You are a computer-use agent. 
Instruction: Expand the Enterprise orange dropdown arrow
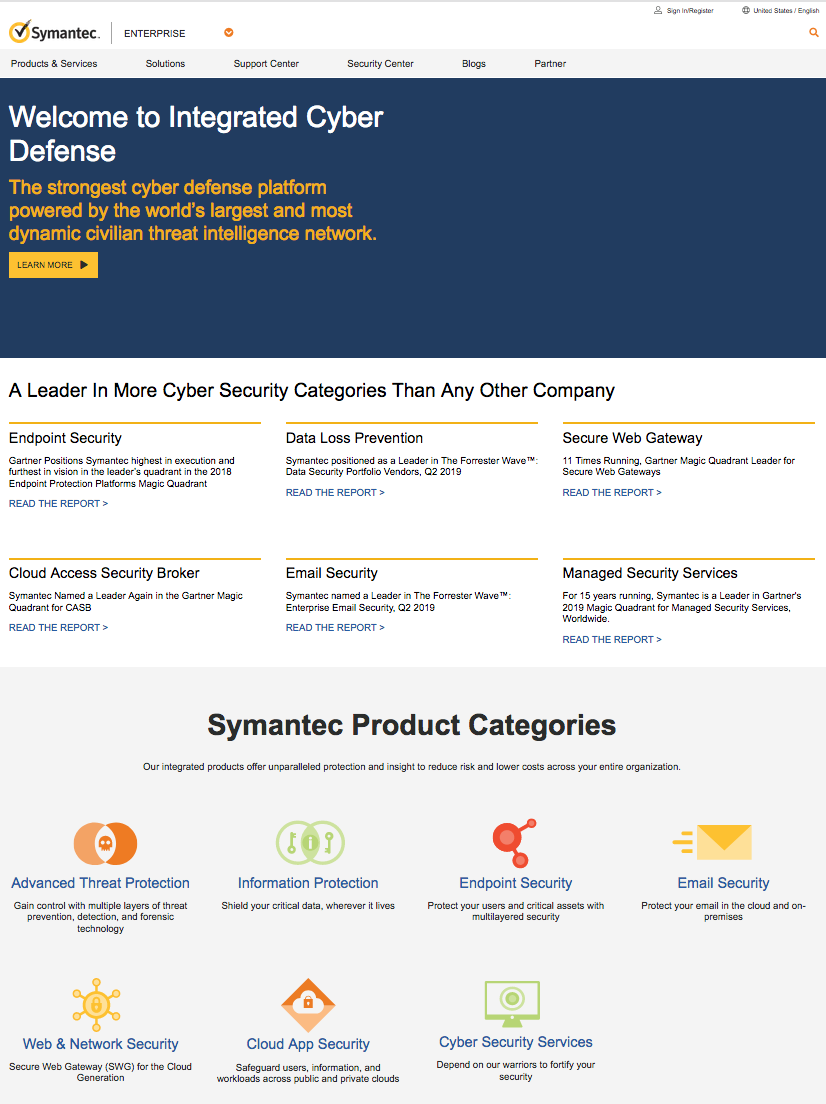pos(228,32)
